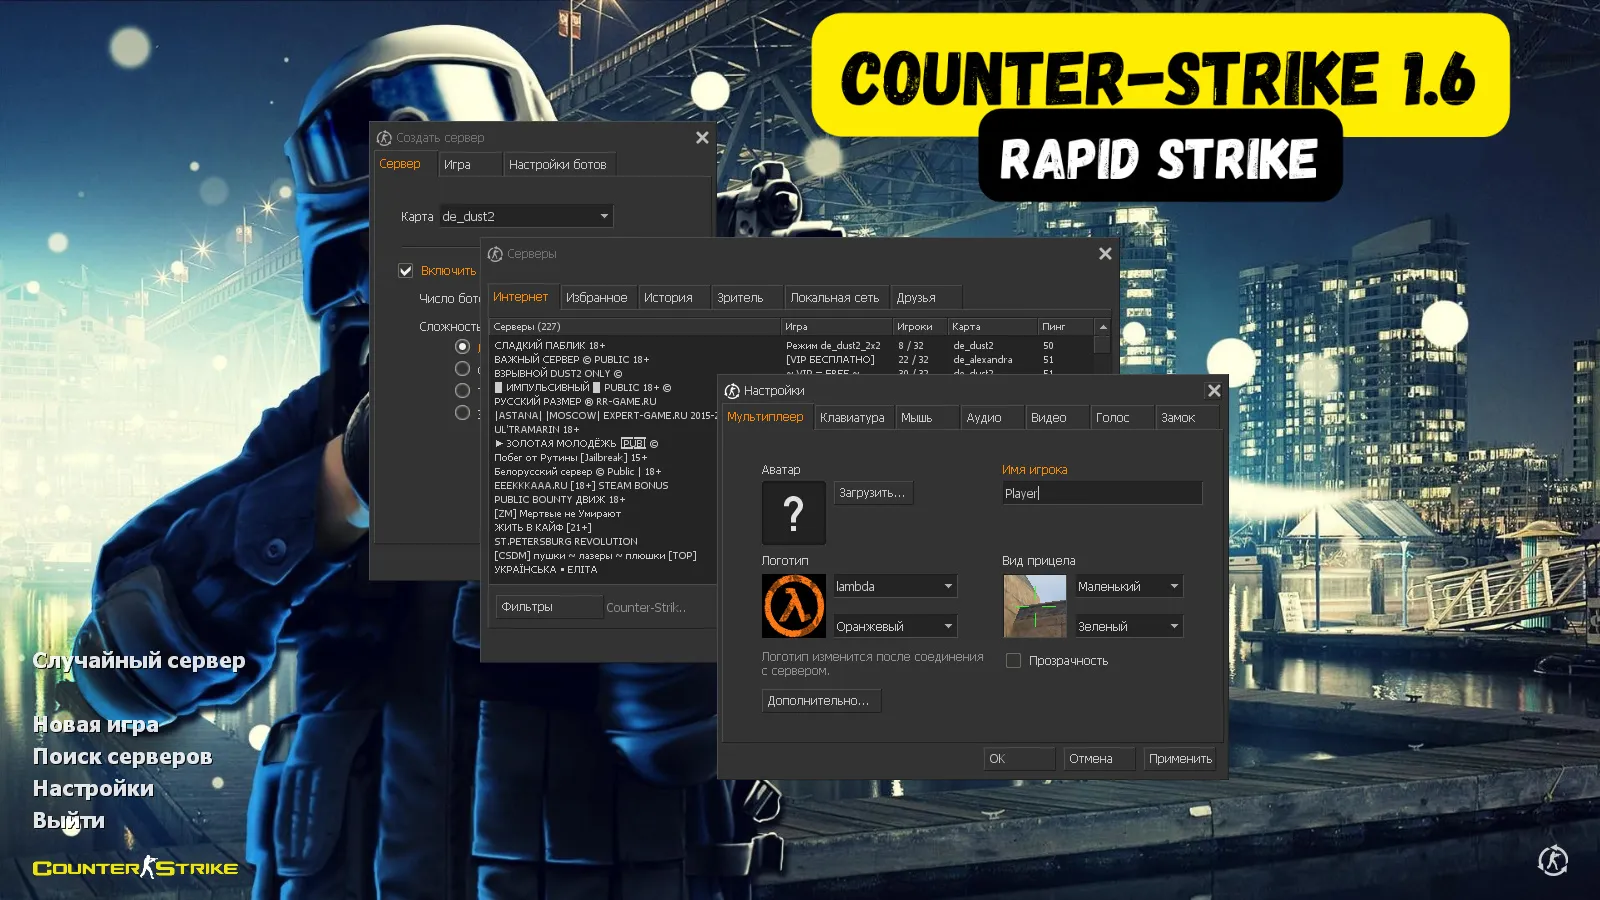Switch to the Клавиатура tab
This screenshot has height=900, width=1600.
(852, 418)
